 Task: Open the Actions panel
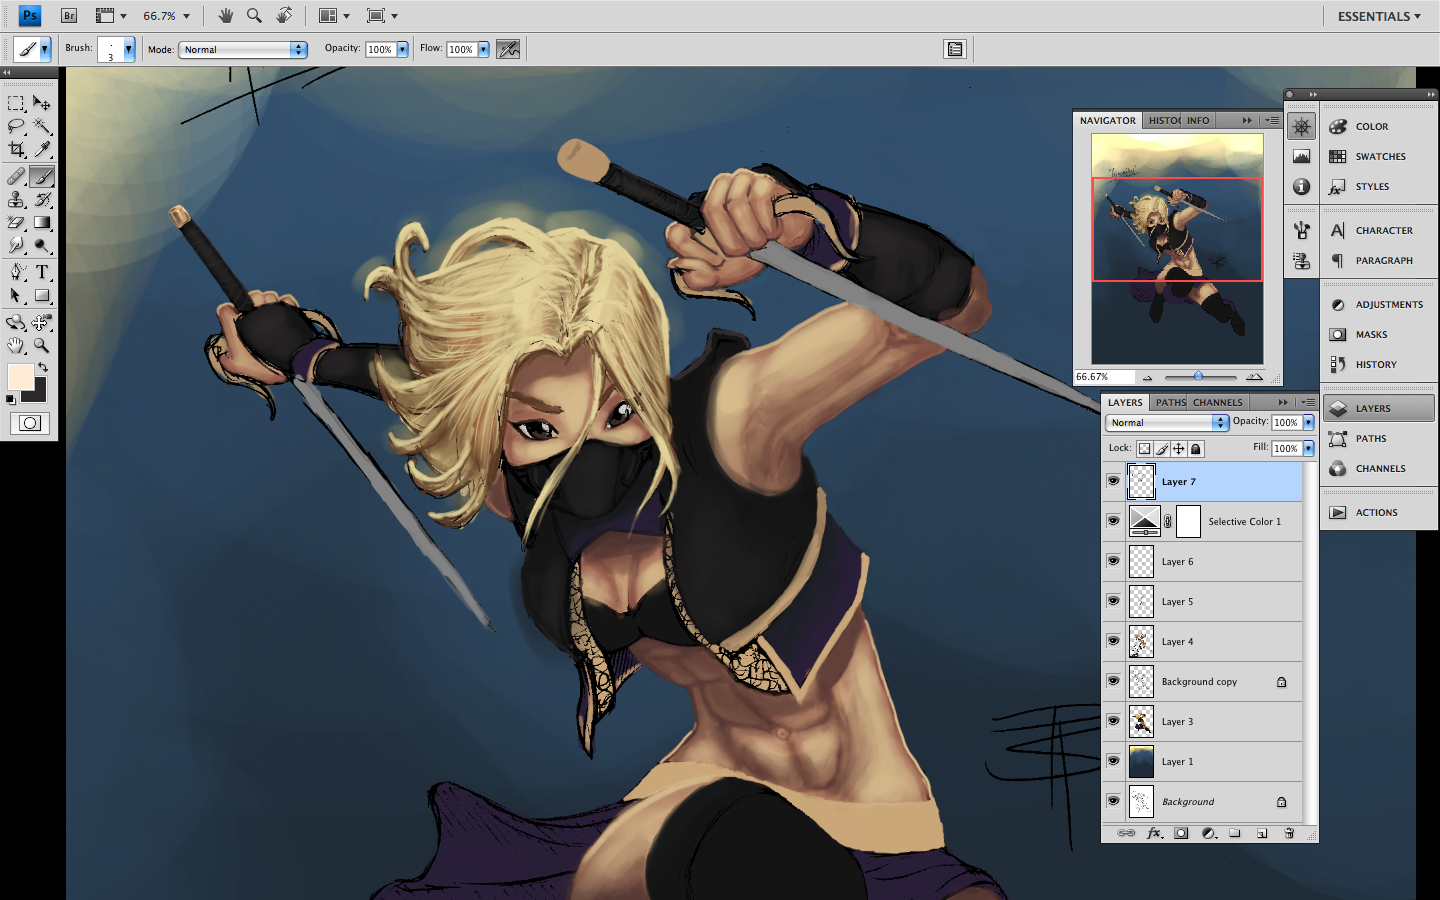pos(1379,512)
